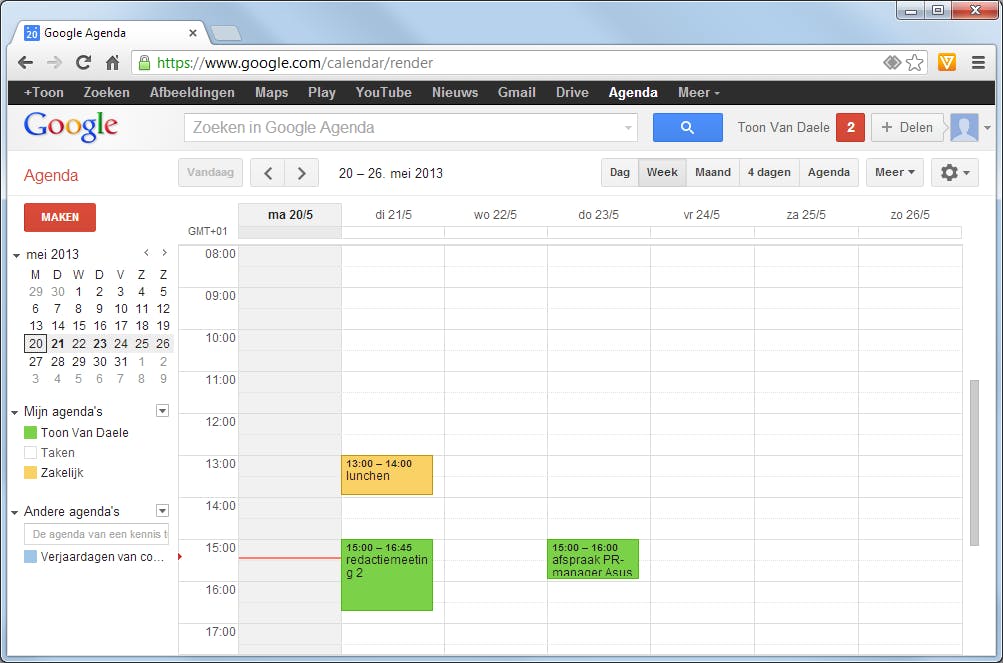Screen dimensions: 1003x663
Task: Click the add acquaintance's agenda field
Action: pyautogui.click(x=97, y=534)
